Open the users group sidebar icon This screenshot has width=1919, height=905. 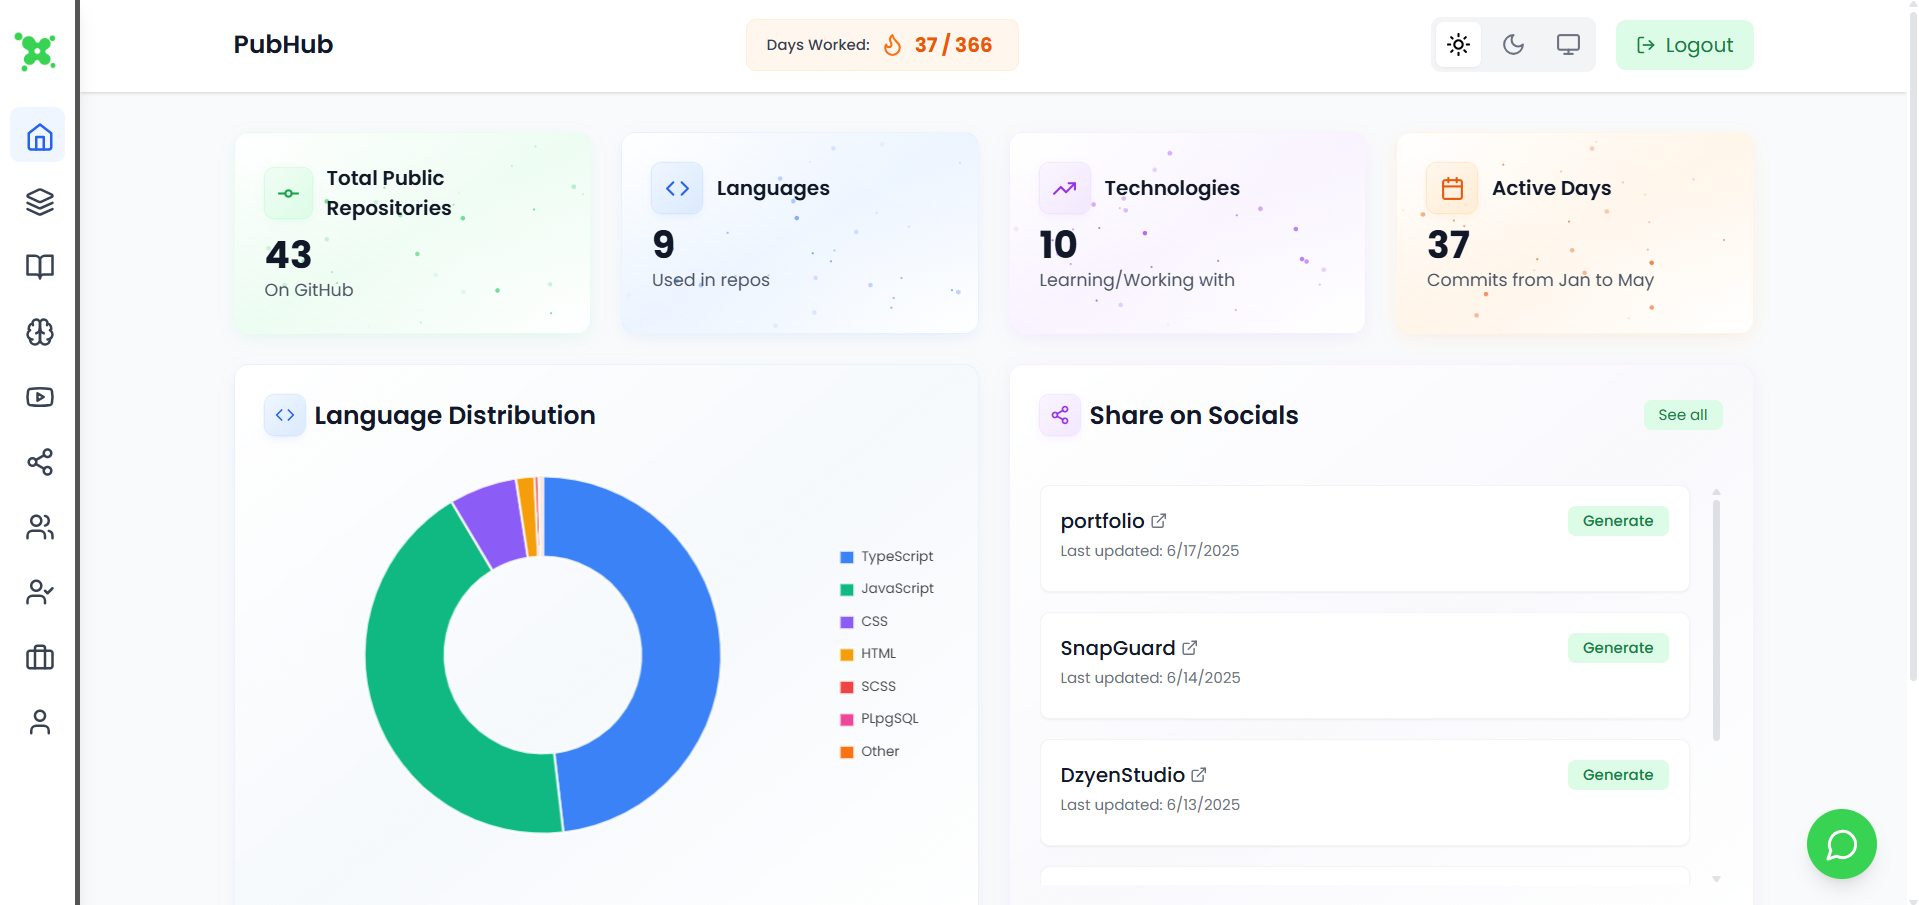pyautogui.click(x=39, y=527)
